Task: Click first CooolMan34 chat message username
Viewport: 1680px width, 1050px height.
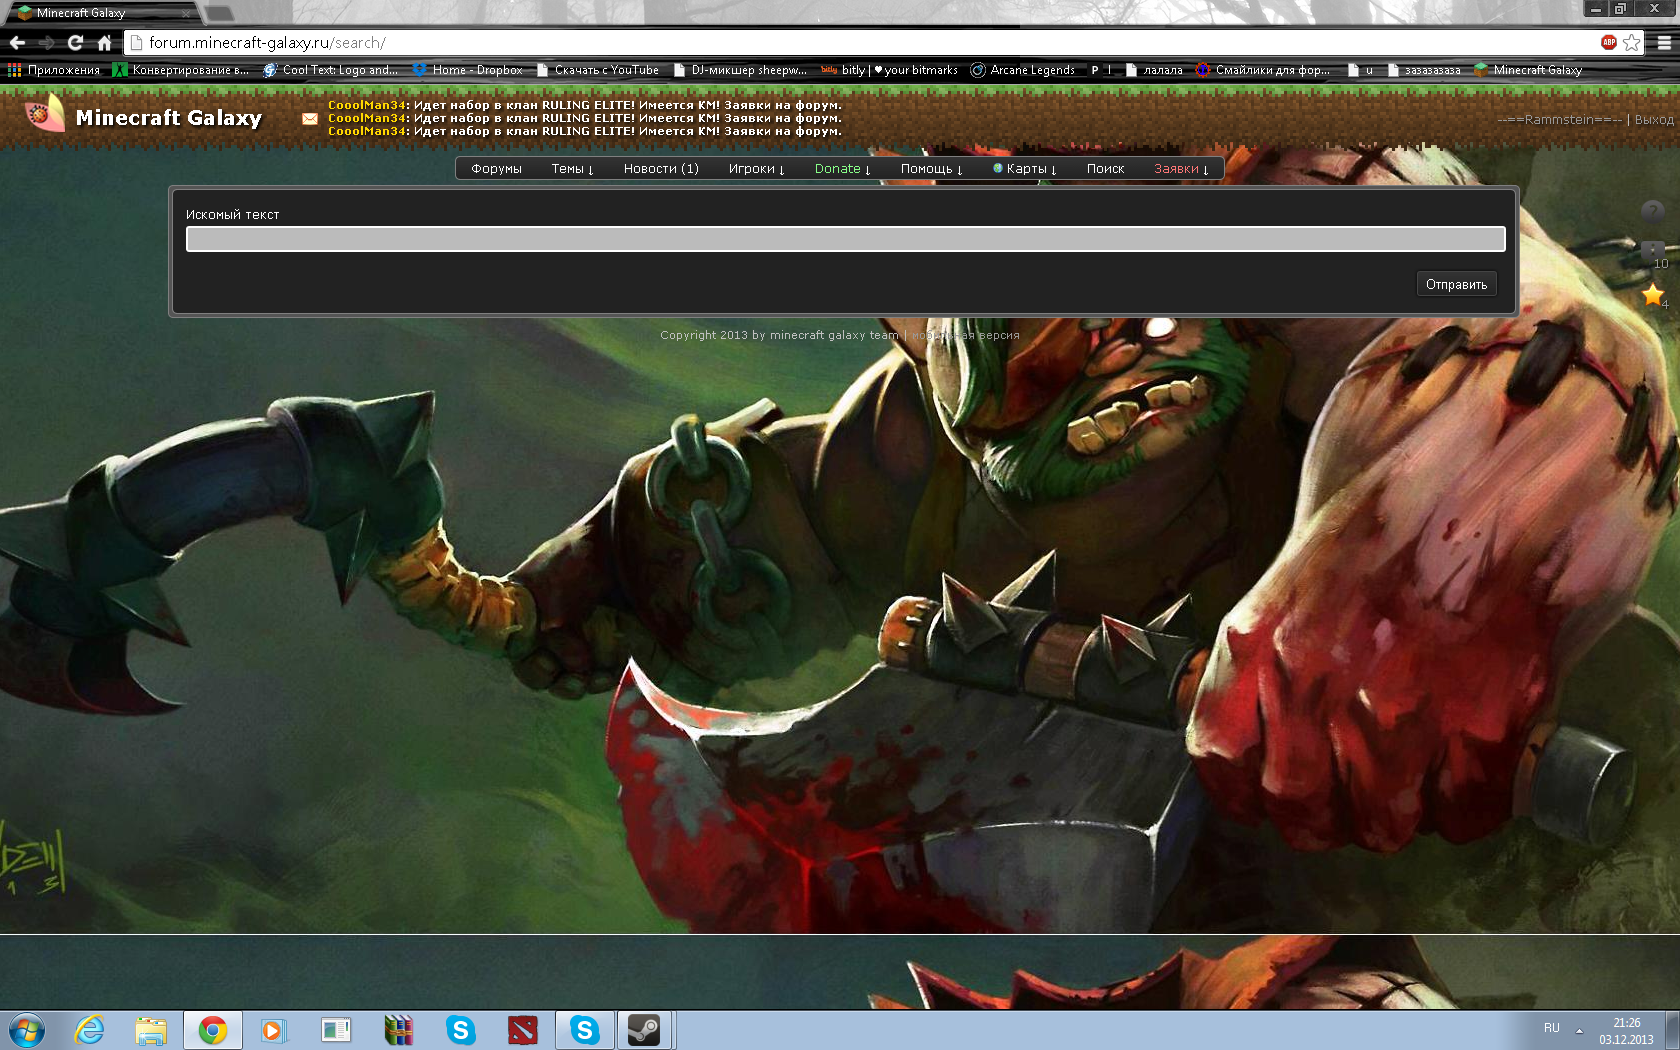Action: (367, 105)
